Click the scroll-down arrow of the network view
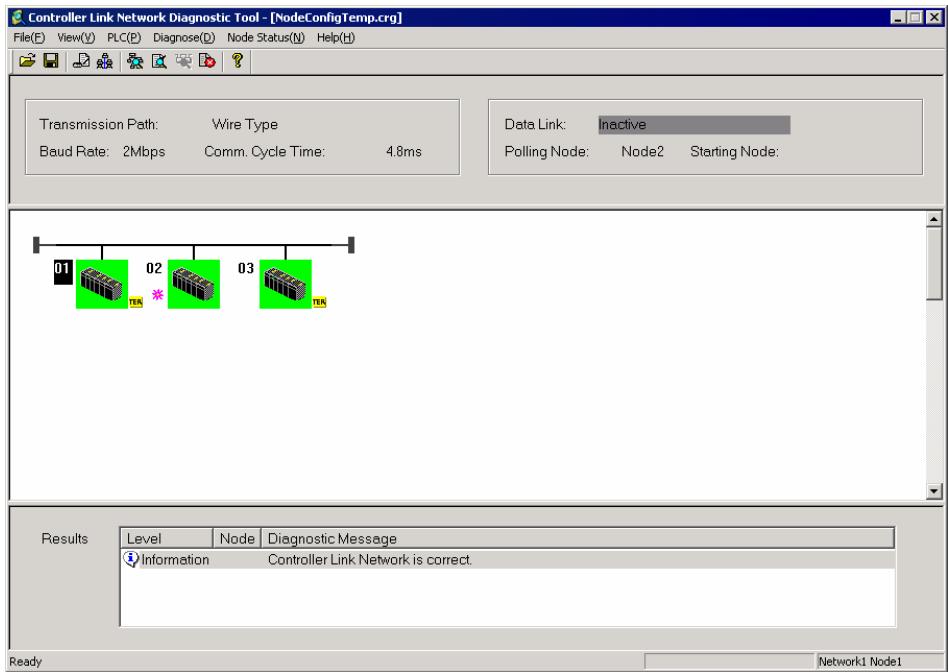This screenshot has width=948, height=672. pos(933,491)
